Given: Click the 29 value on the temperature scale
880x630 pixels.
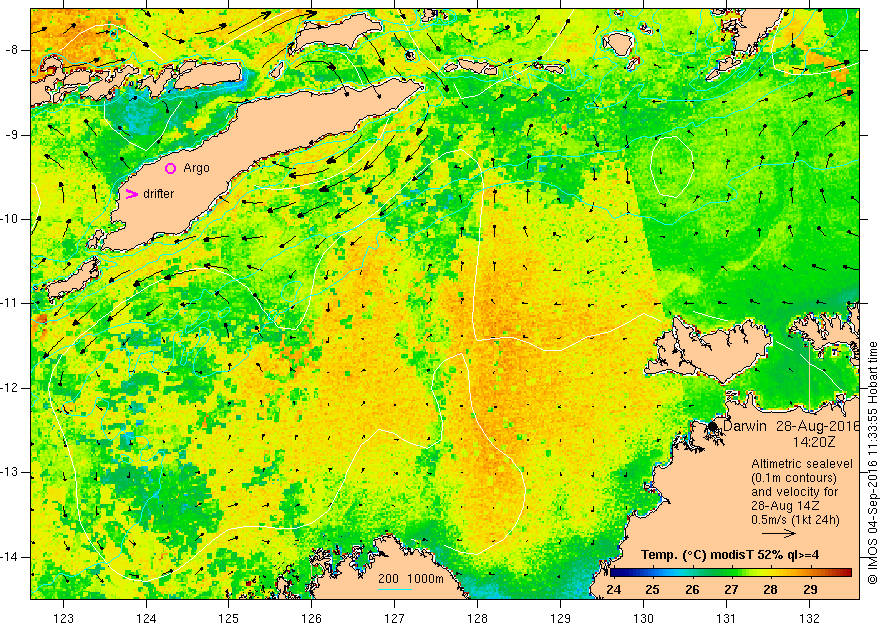Looking at the screenshot, I should point(810,590).
